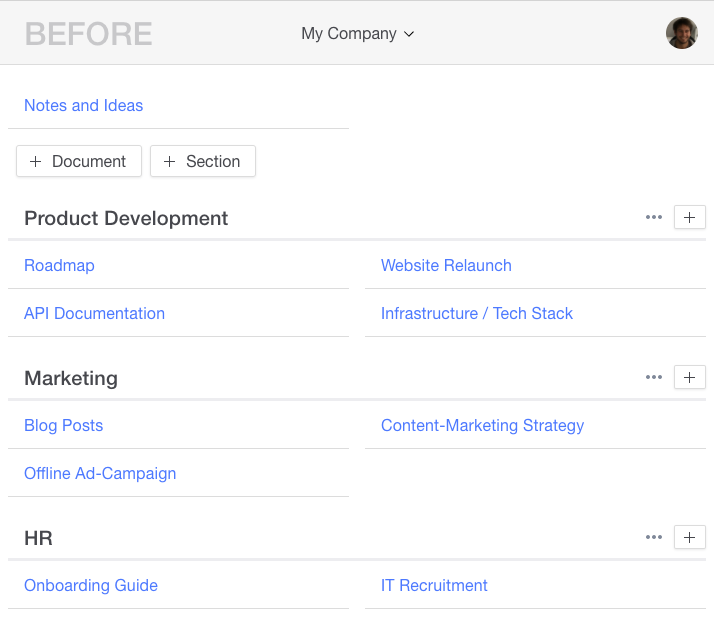This screenshot has height=623, width=714.
Task: Open the Website Relaunch document
Action: pos(446,266)
